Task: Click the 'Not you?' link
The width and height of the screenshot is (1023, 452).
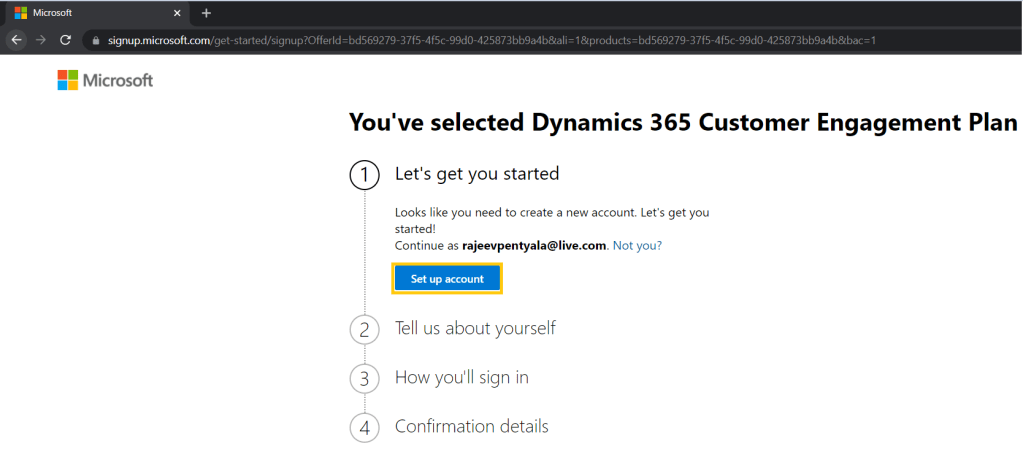Action: click(636, 245)
